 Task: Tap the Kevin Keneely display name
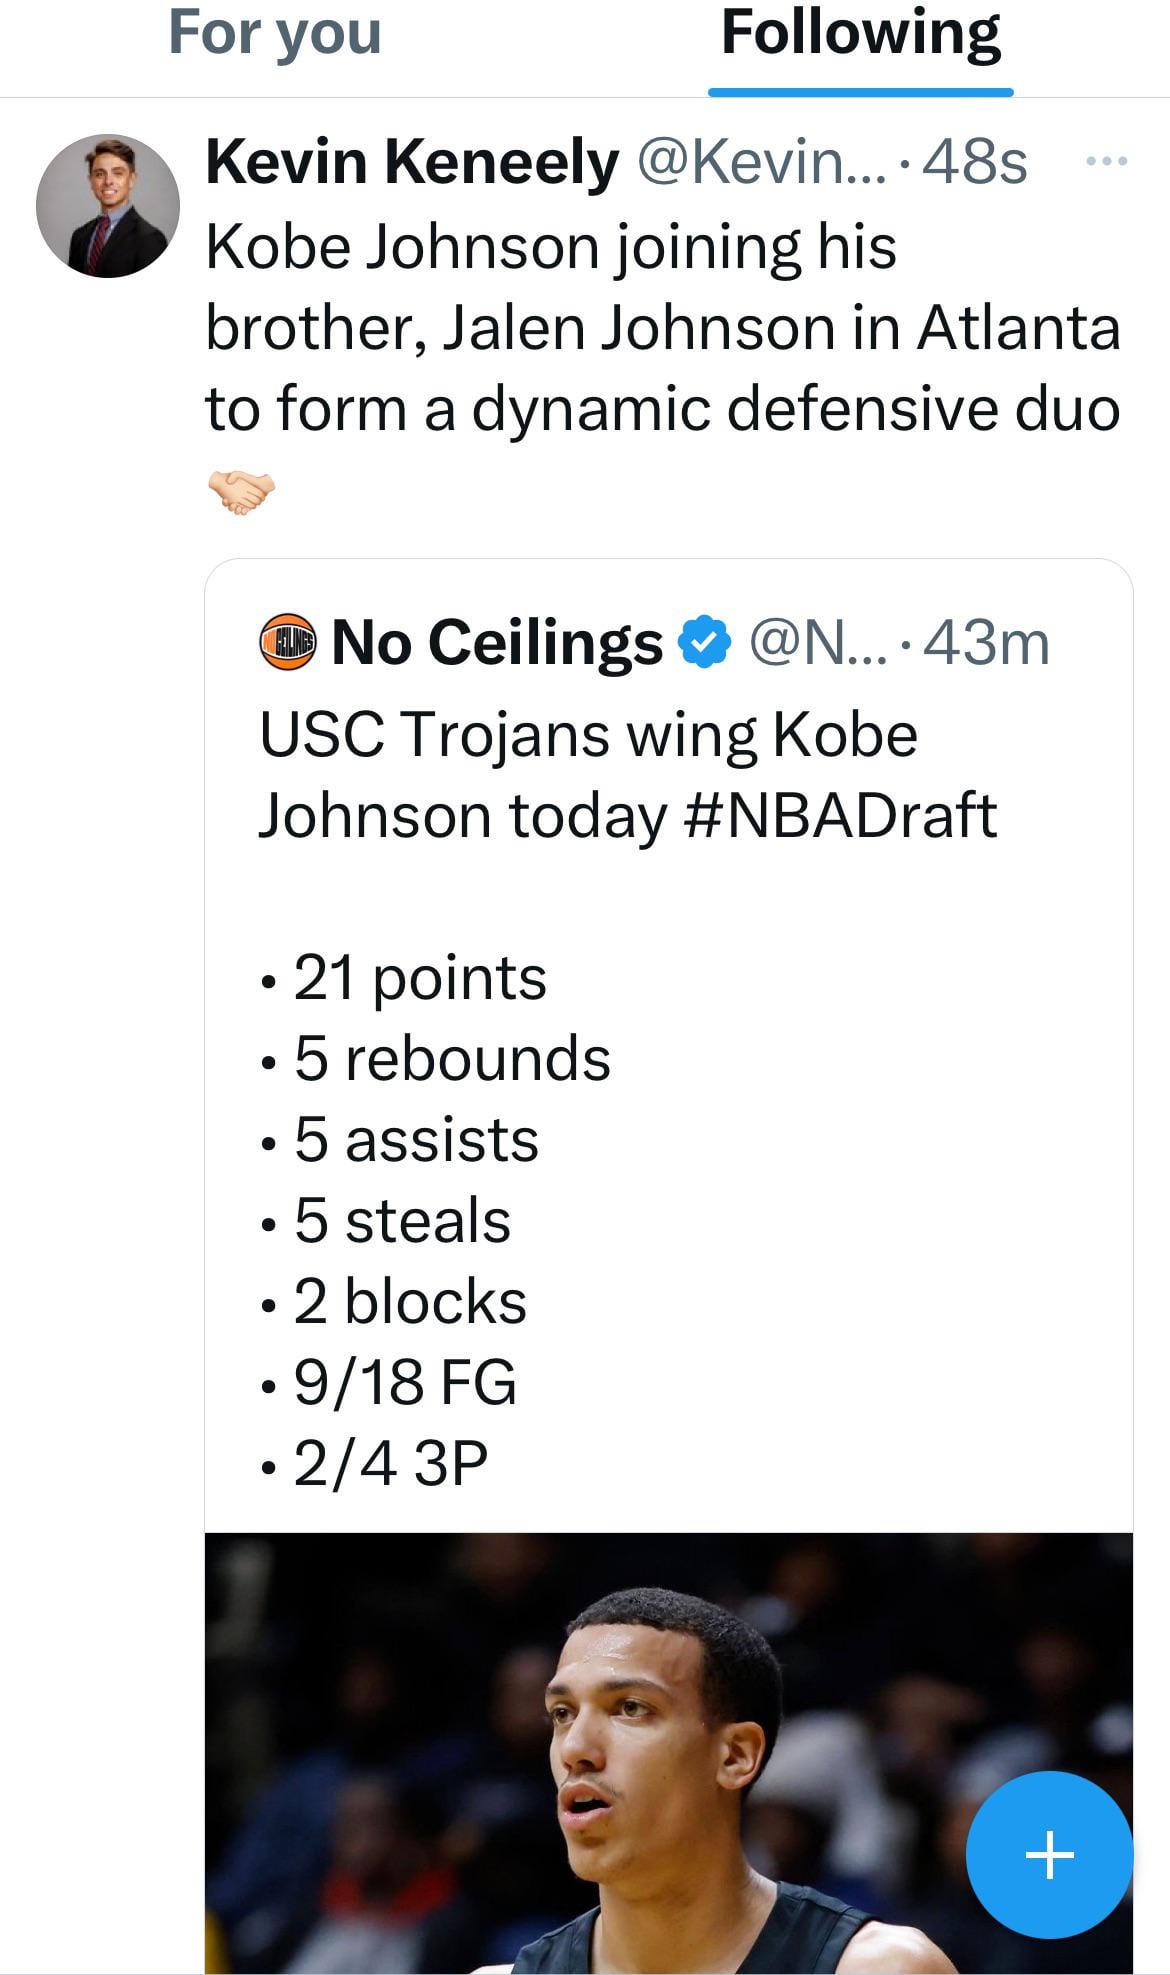click(412, 163)
